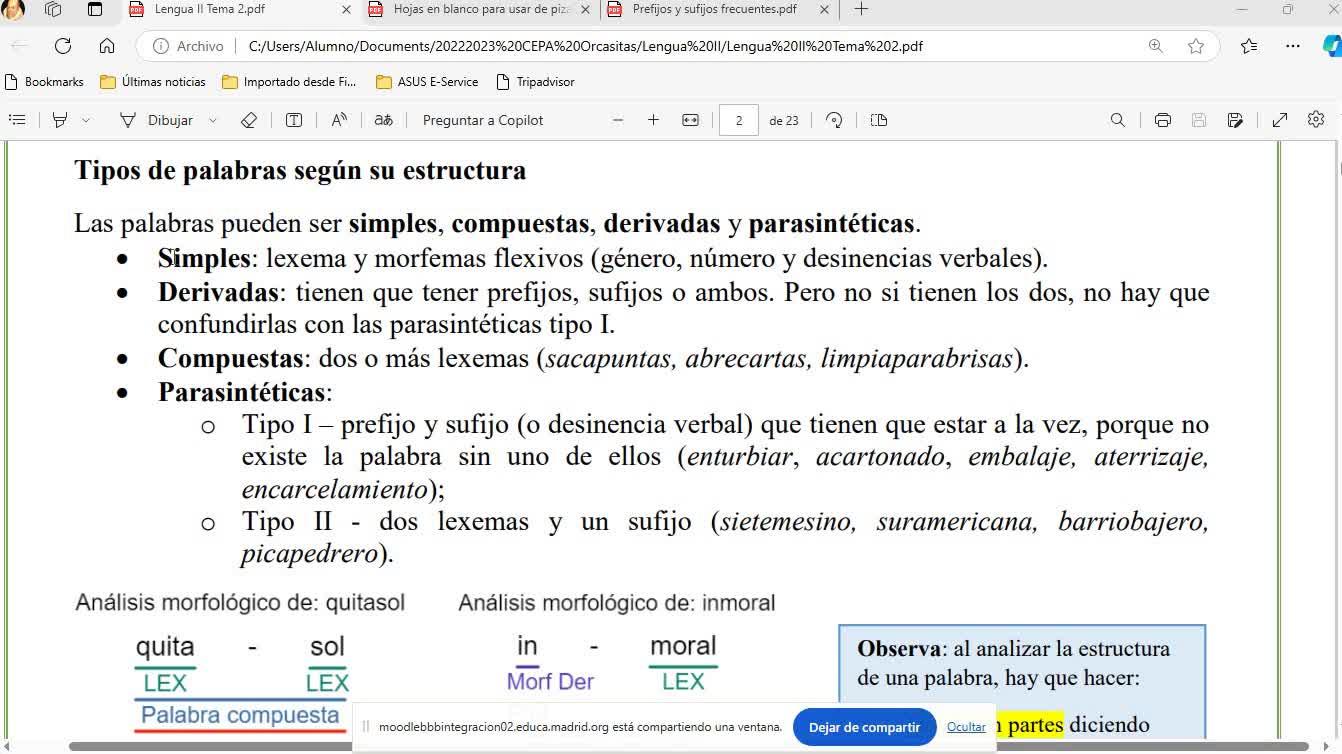Viewport: 1342px width, 754px height.
Task: Zoom out of the PDF
Action: [x=618, y=120]
